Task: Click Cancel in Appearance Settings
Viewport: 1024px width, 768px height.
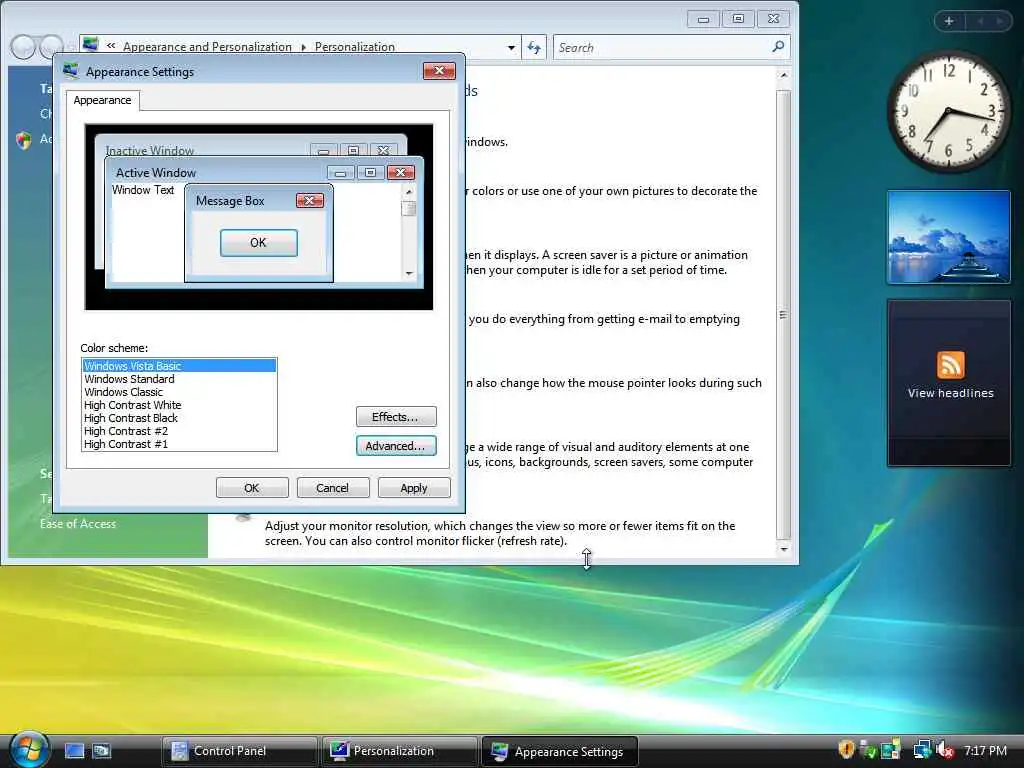Action: click(332, 488)
